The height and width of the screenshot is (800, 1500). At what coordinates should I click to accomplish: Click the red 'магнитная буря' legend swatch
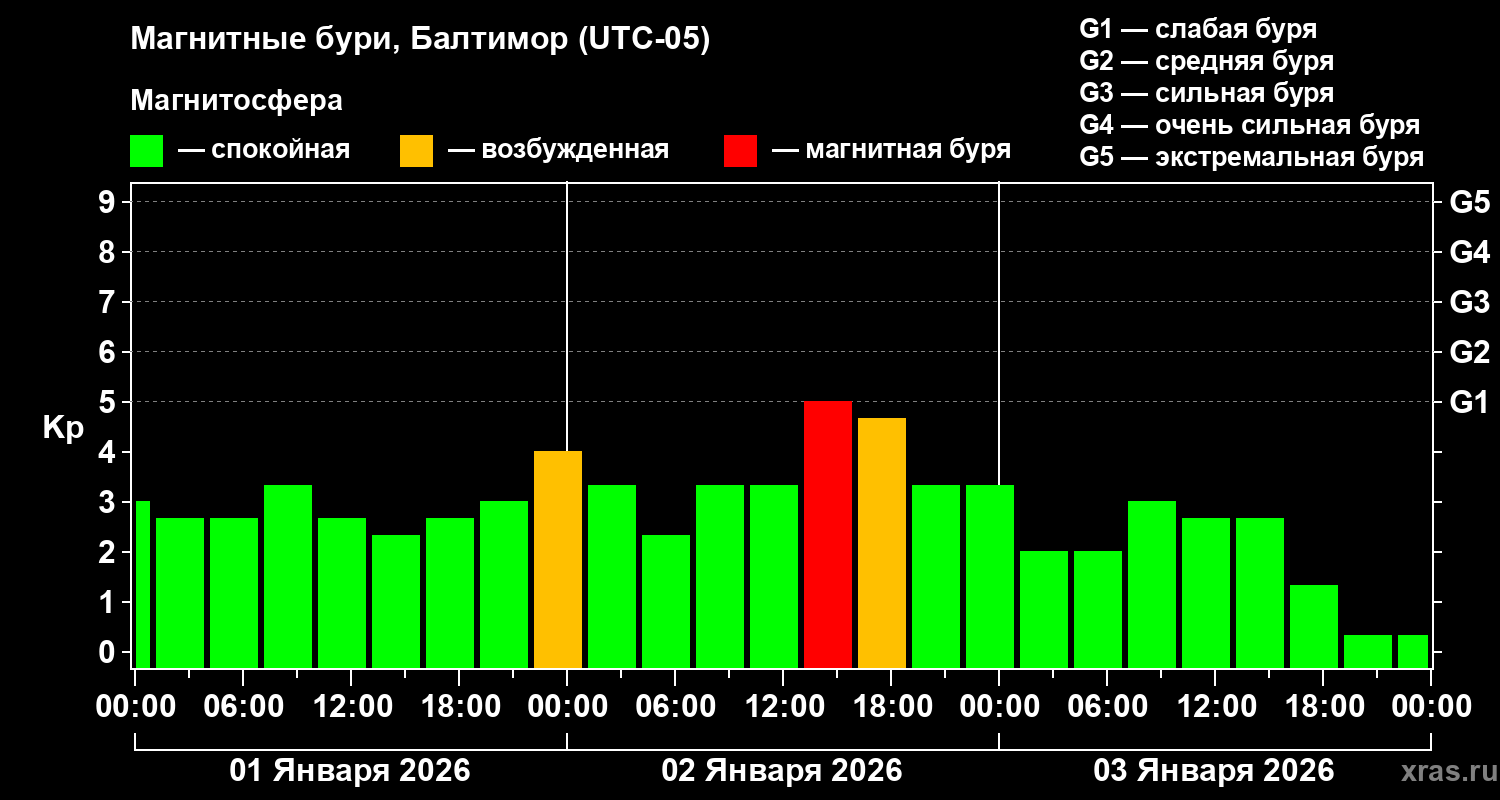(x=740, y=151)
